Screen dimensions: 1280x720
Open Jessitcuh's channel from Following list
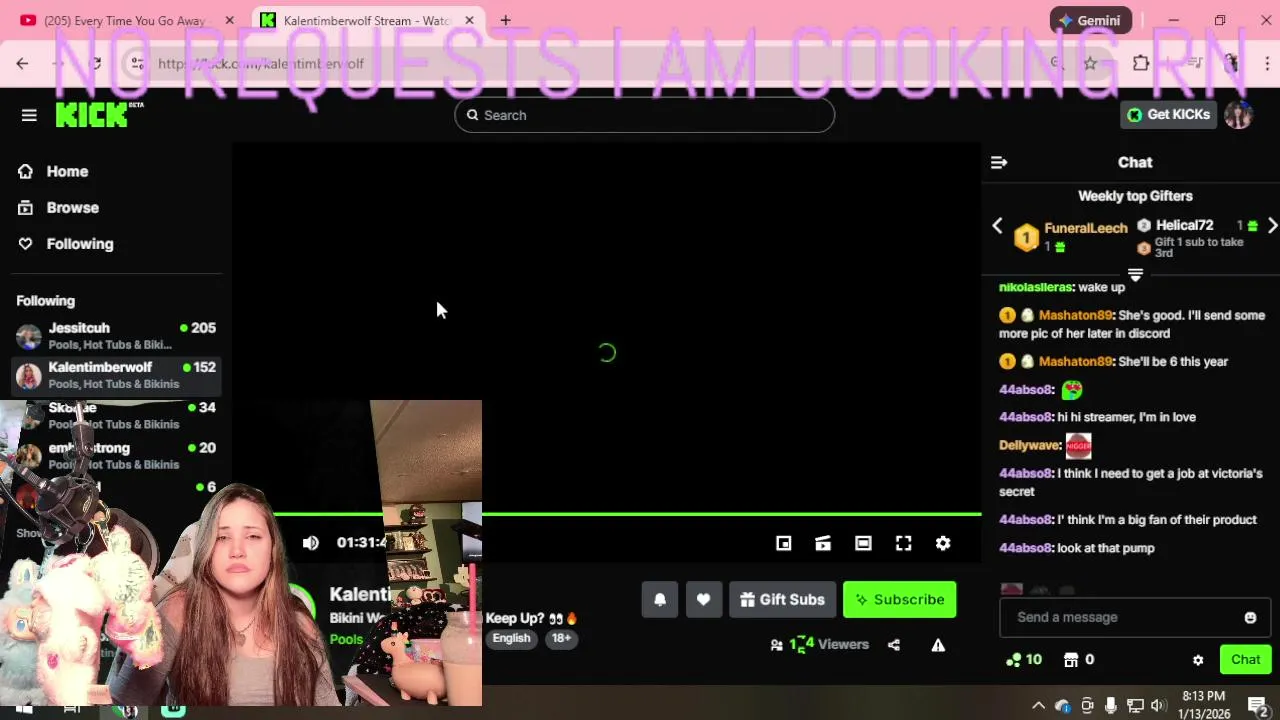116,335
